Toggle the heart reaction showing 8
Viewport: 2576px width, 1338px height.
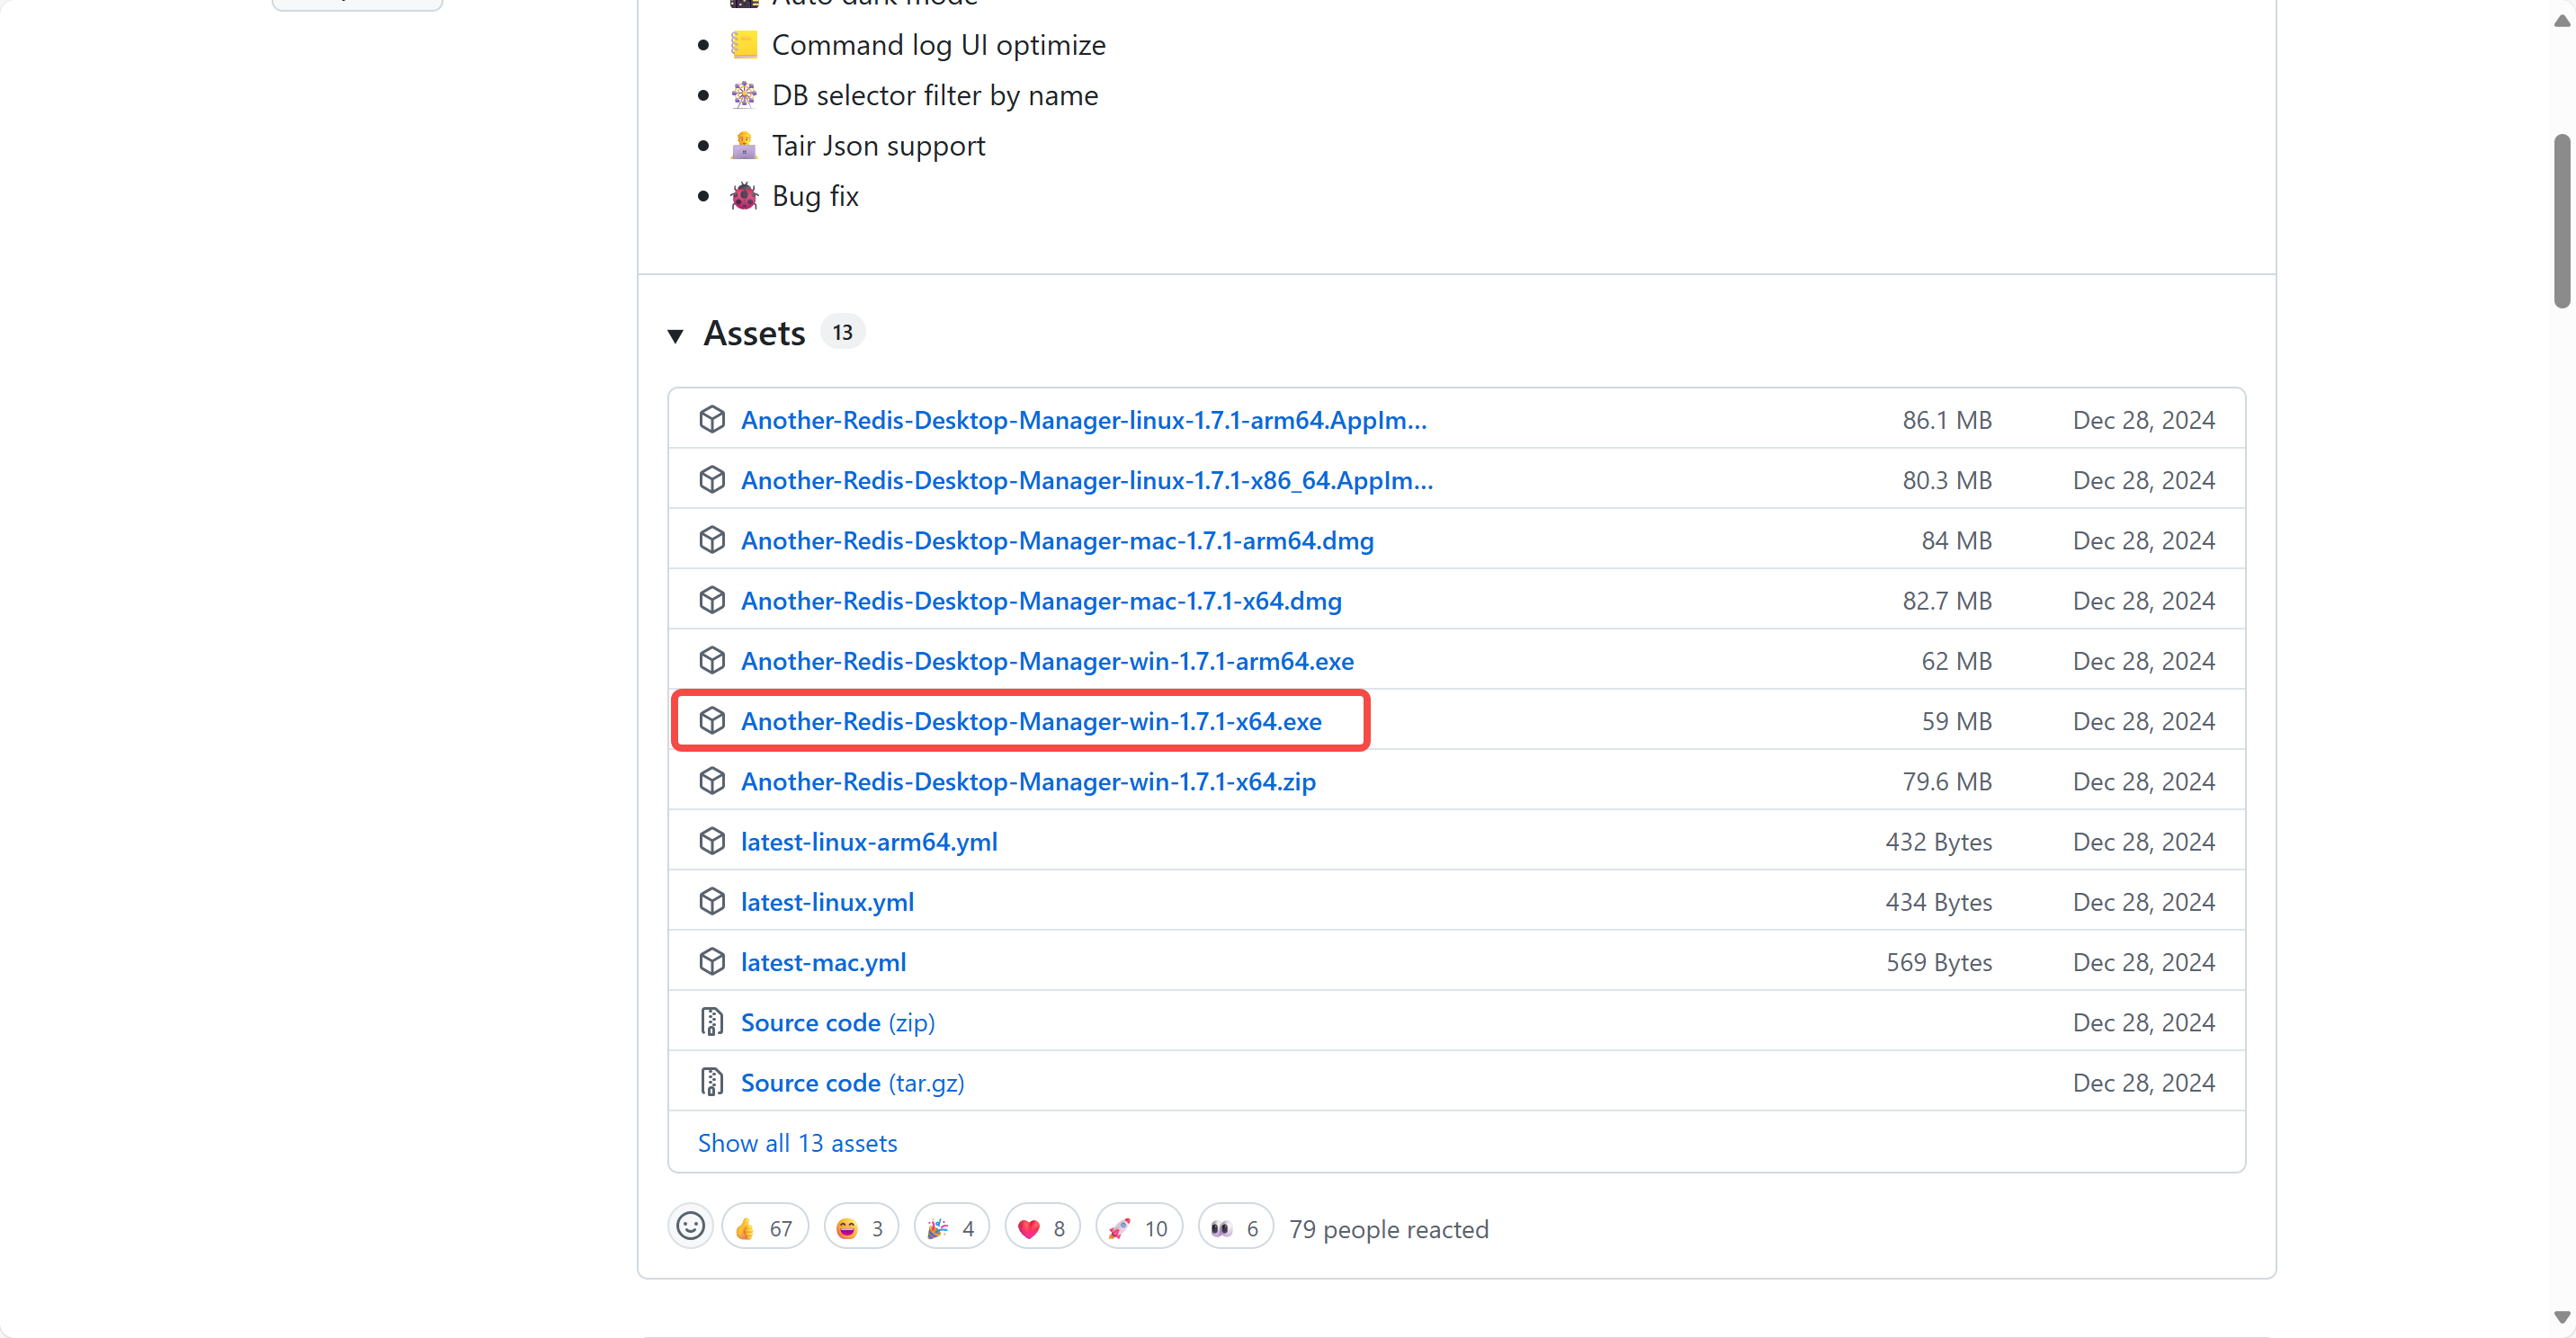pyautogui.click(x=1042, y=1226)
